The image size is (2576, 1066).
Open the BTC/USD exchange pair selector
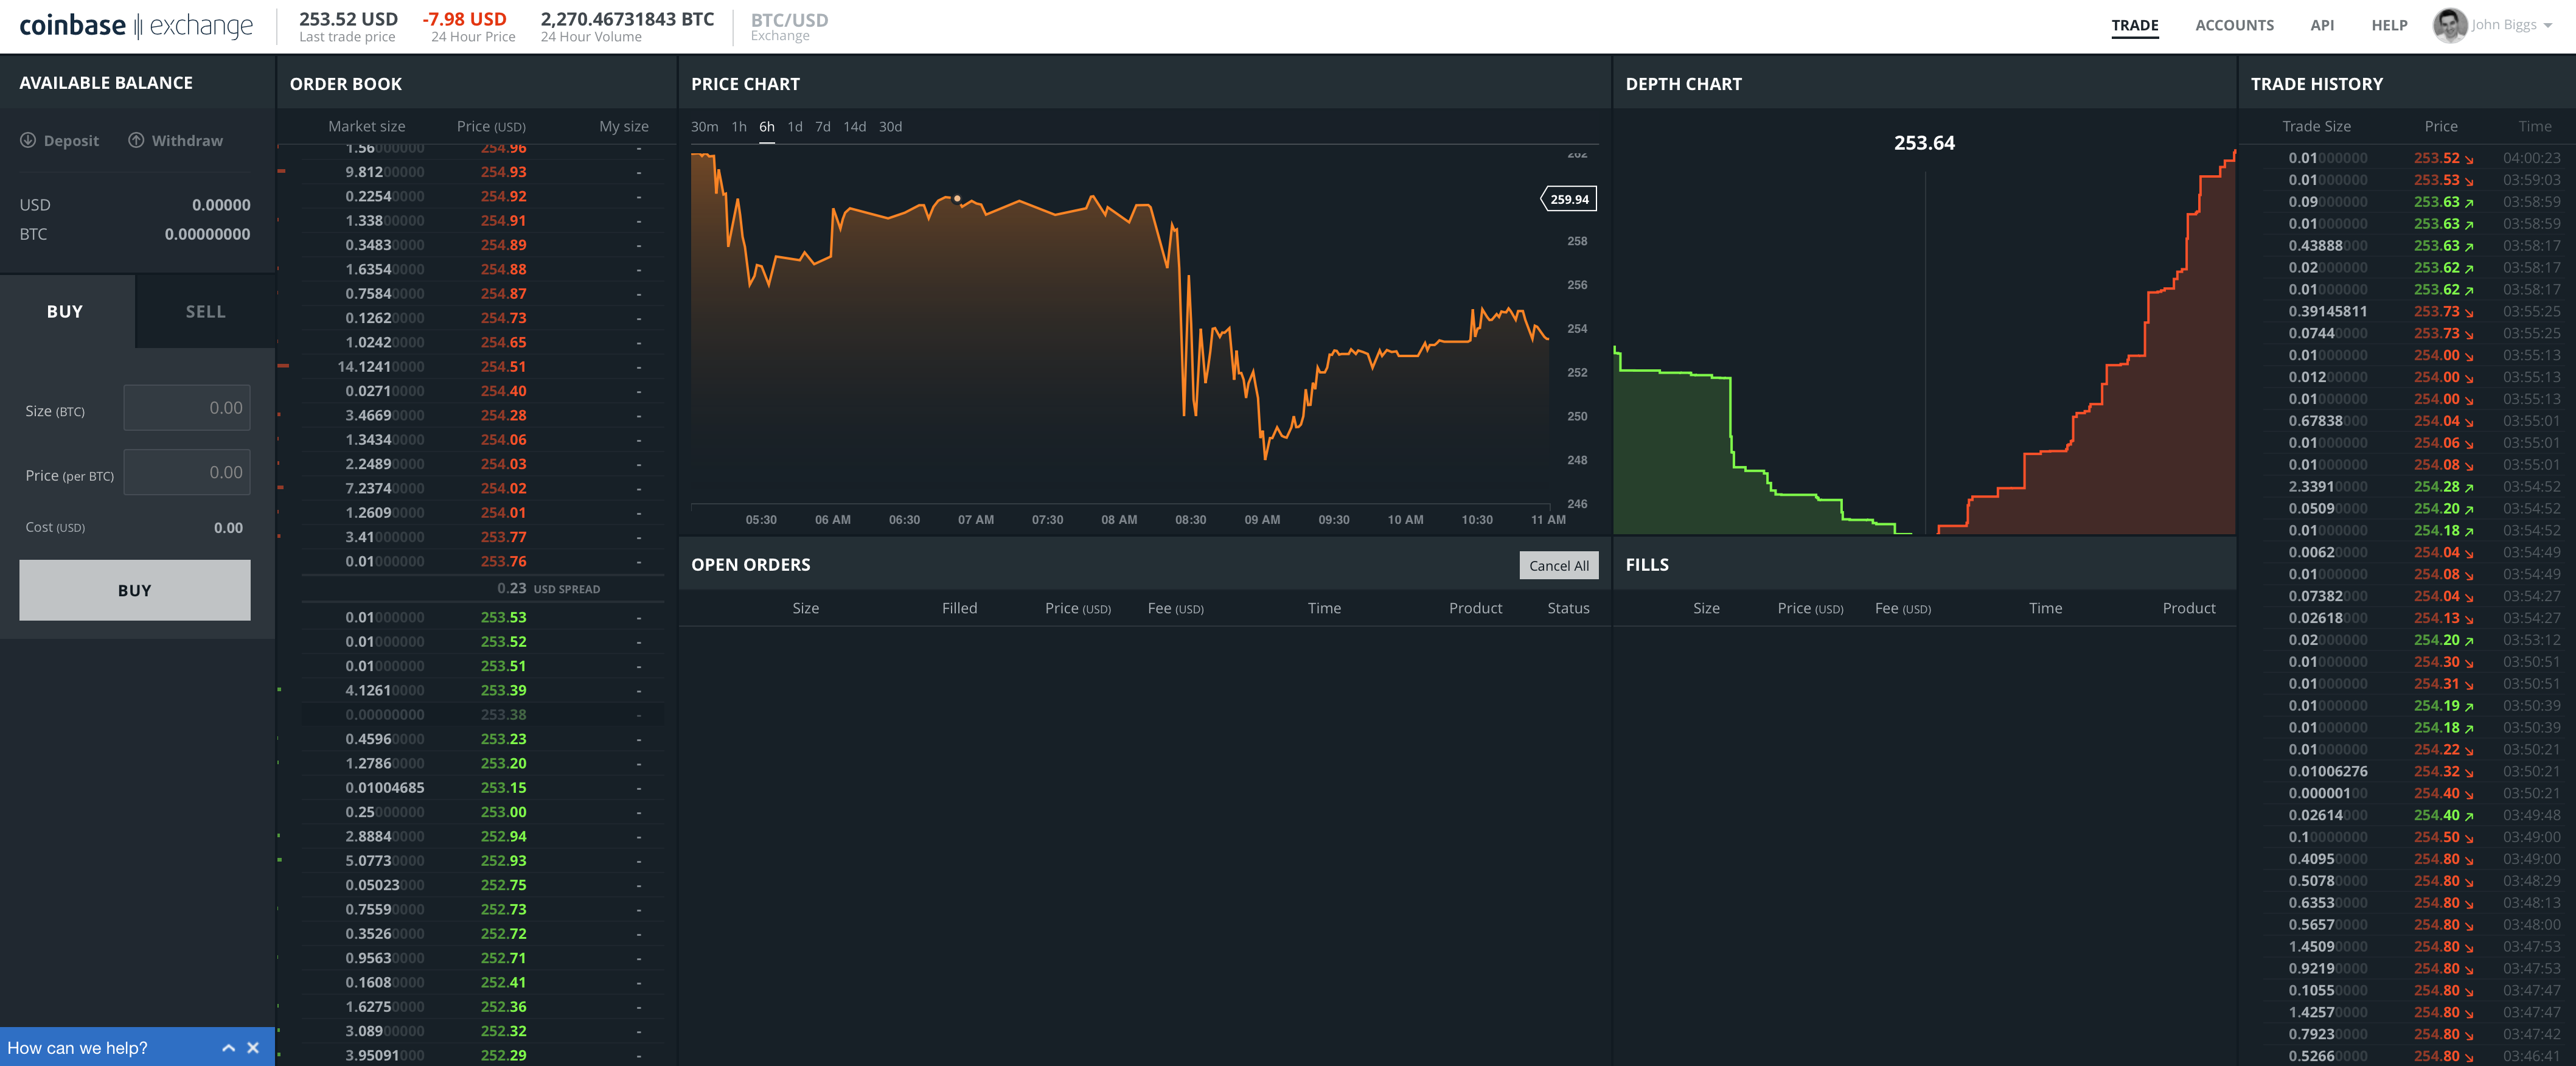click(x=790, y=25)
